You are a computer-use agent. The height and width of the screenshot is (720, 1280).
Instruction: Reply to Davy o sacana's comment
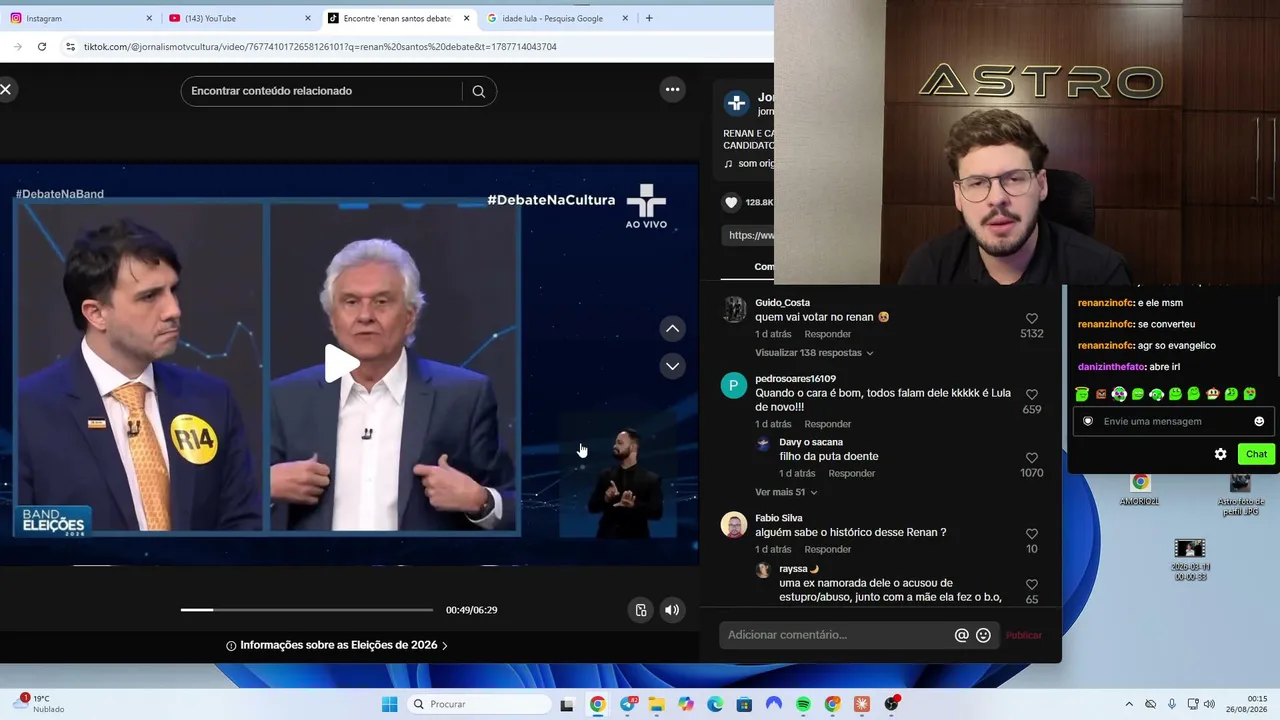point(852,473)
